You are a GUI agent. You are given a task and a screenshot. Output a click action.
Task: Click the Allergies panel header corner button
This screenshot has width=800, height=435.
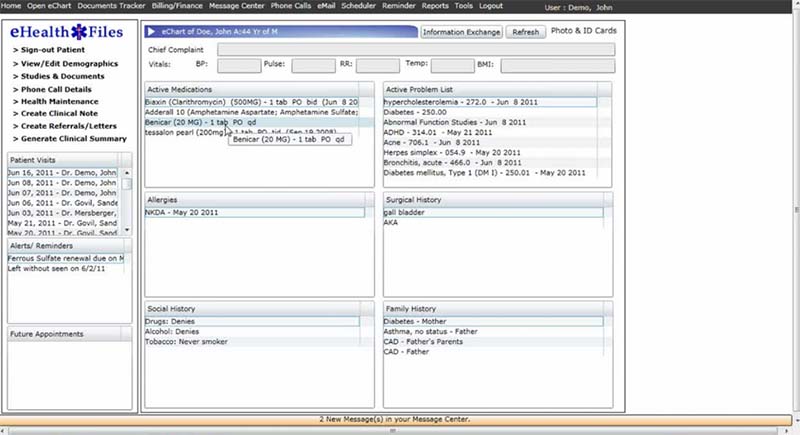tap(369, 200)
